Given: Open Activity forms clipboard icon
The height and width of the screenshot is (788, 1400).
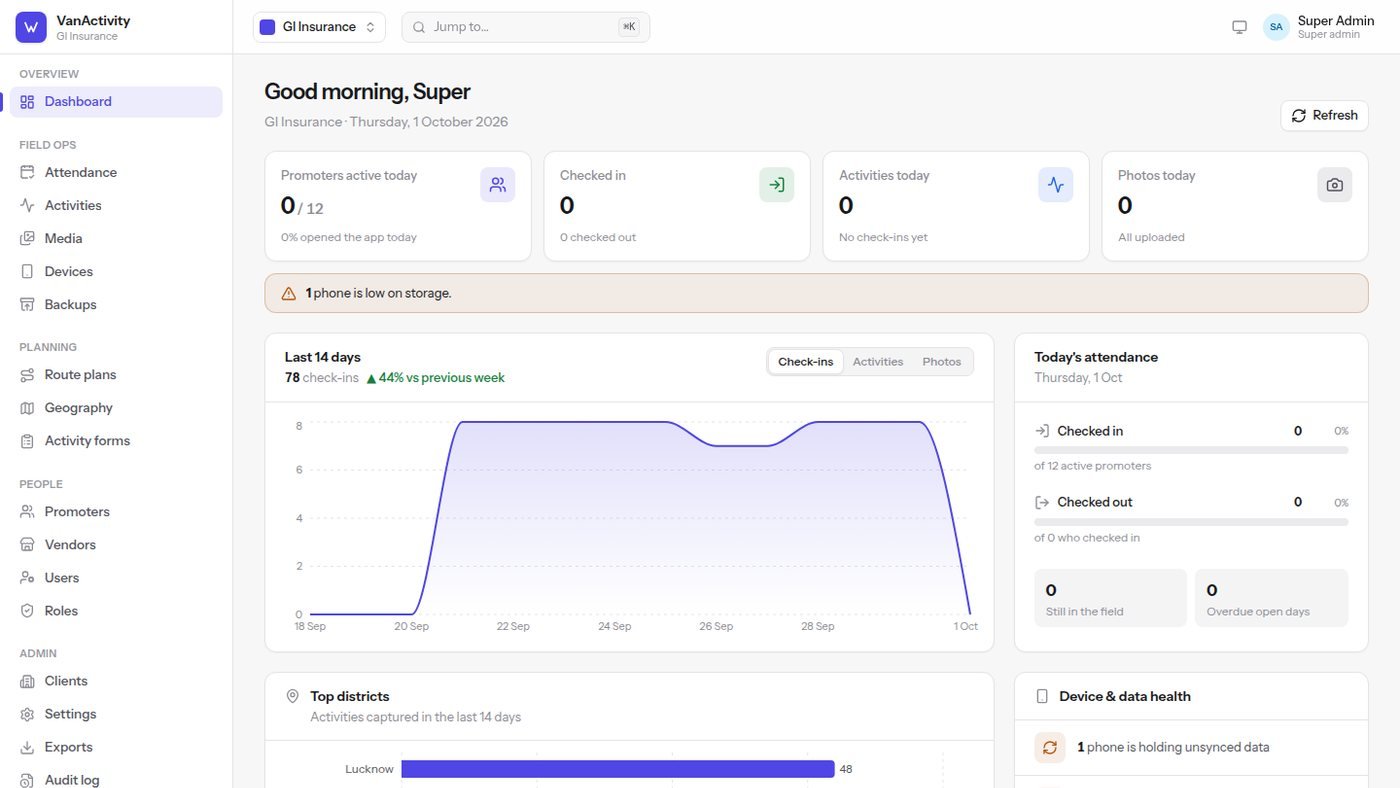Looking at the screenshot, I should (27, 441).
